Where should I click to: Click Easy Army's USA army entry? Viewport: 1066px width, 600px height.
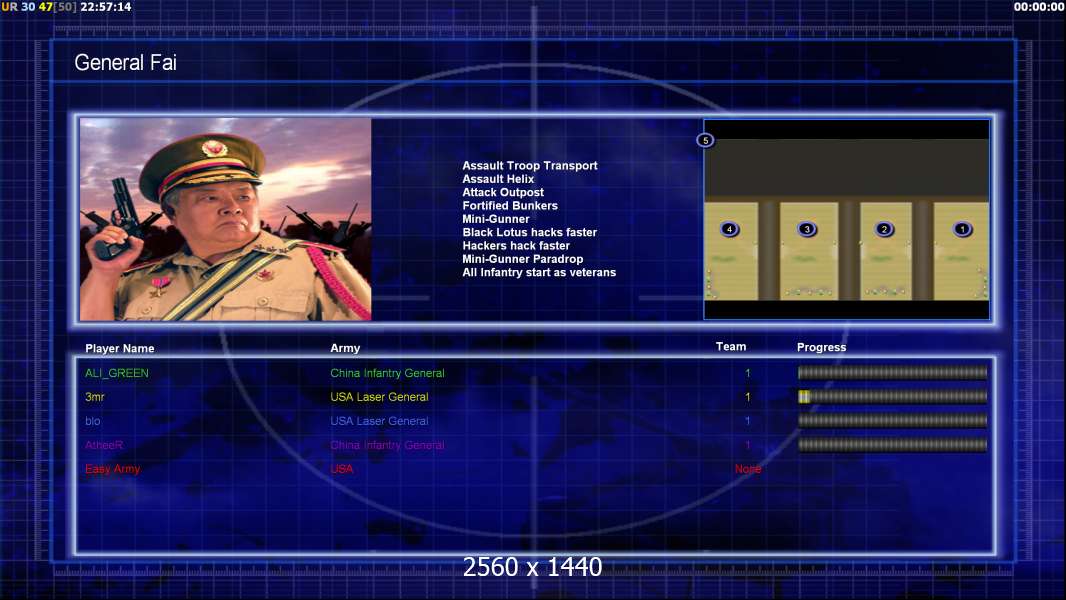(342, 469)
